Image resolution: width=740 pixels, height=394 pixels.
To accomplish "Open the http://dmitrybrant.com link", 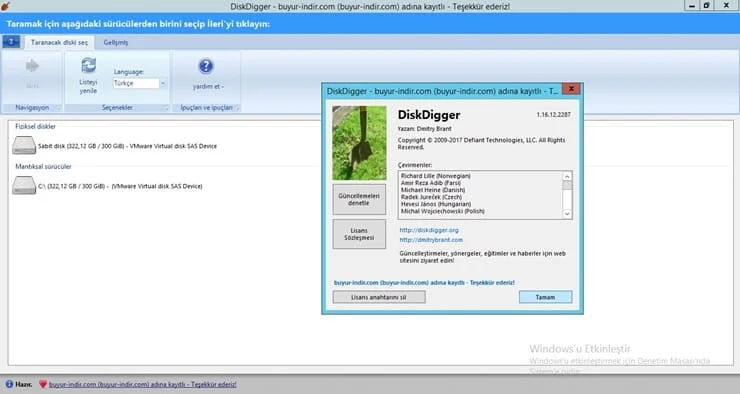I will tap(431, 240).
